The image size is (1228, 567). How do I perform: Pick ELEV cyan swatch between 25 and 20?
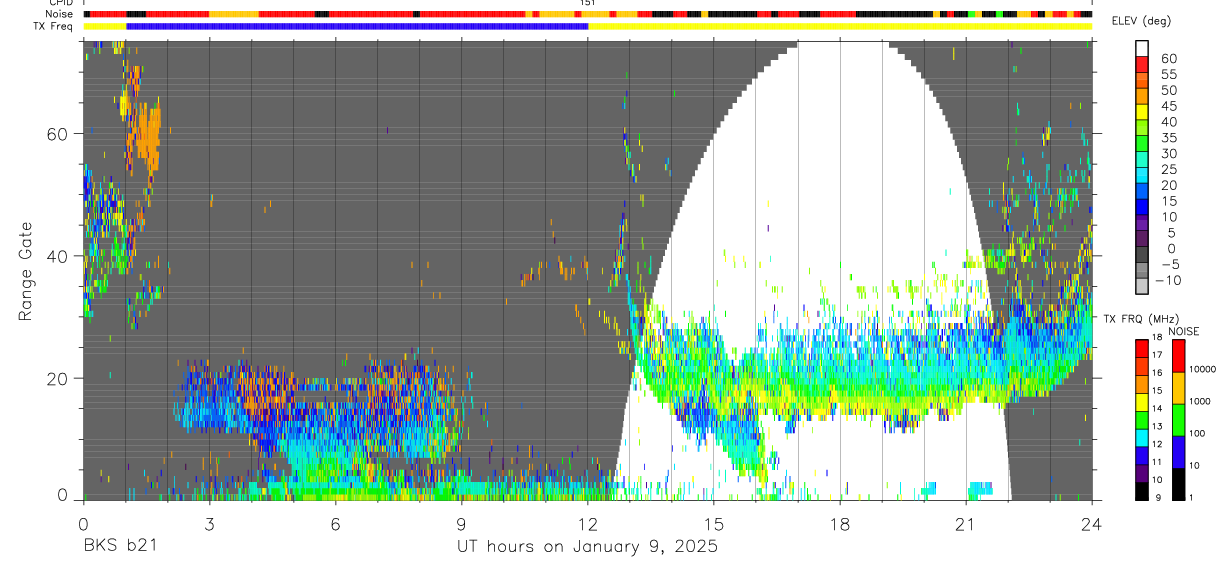click(x=1142, y=177)
